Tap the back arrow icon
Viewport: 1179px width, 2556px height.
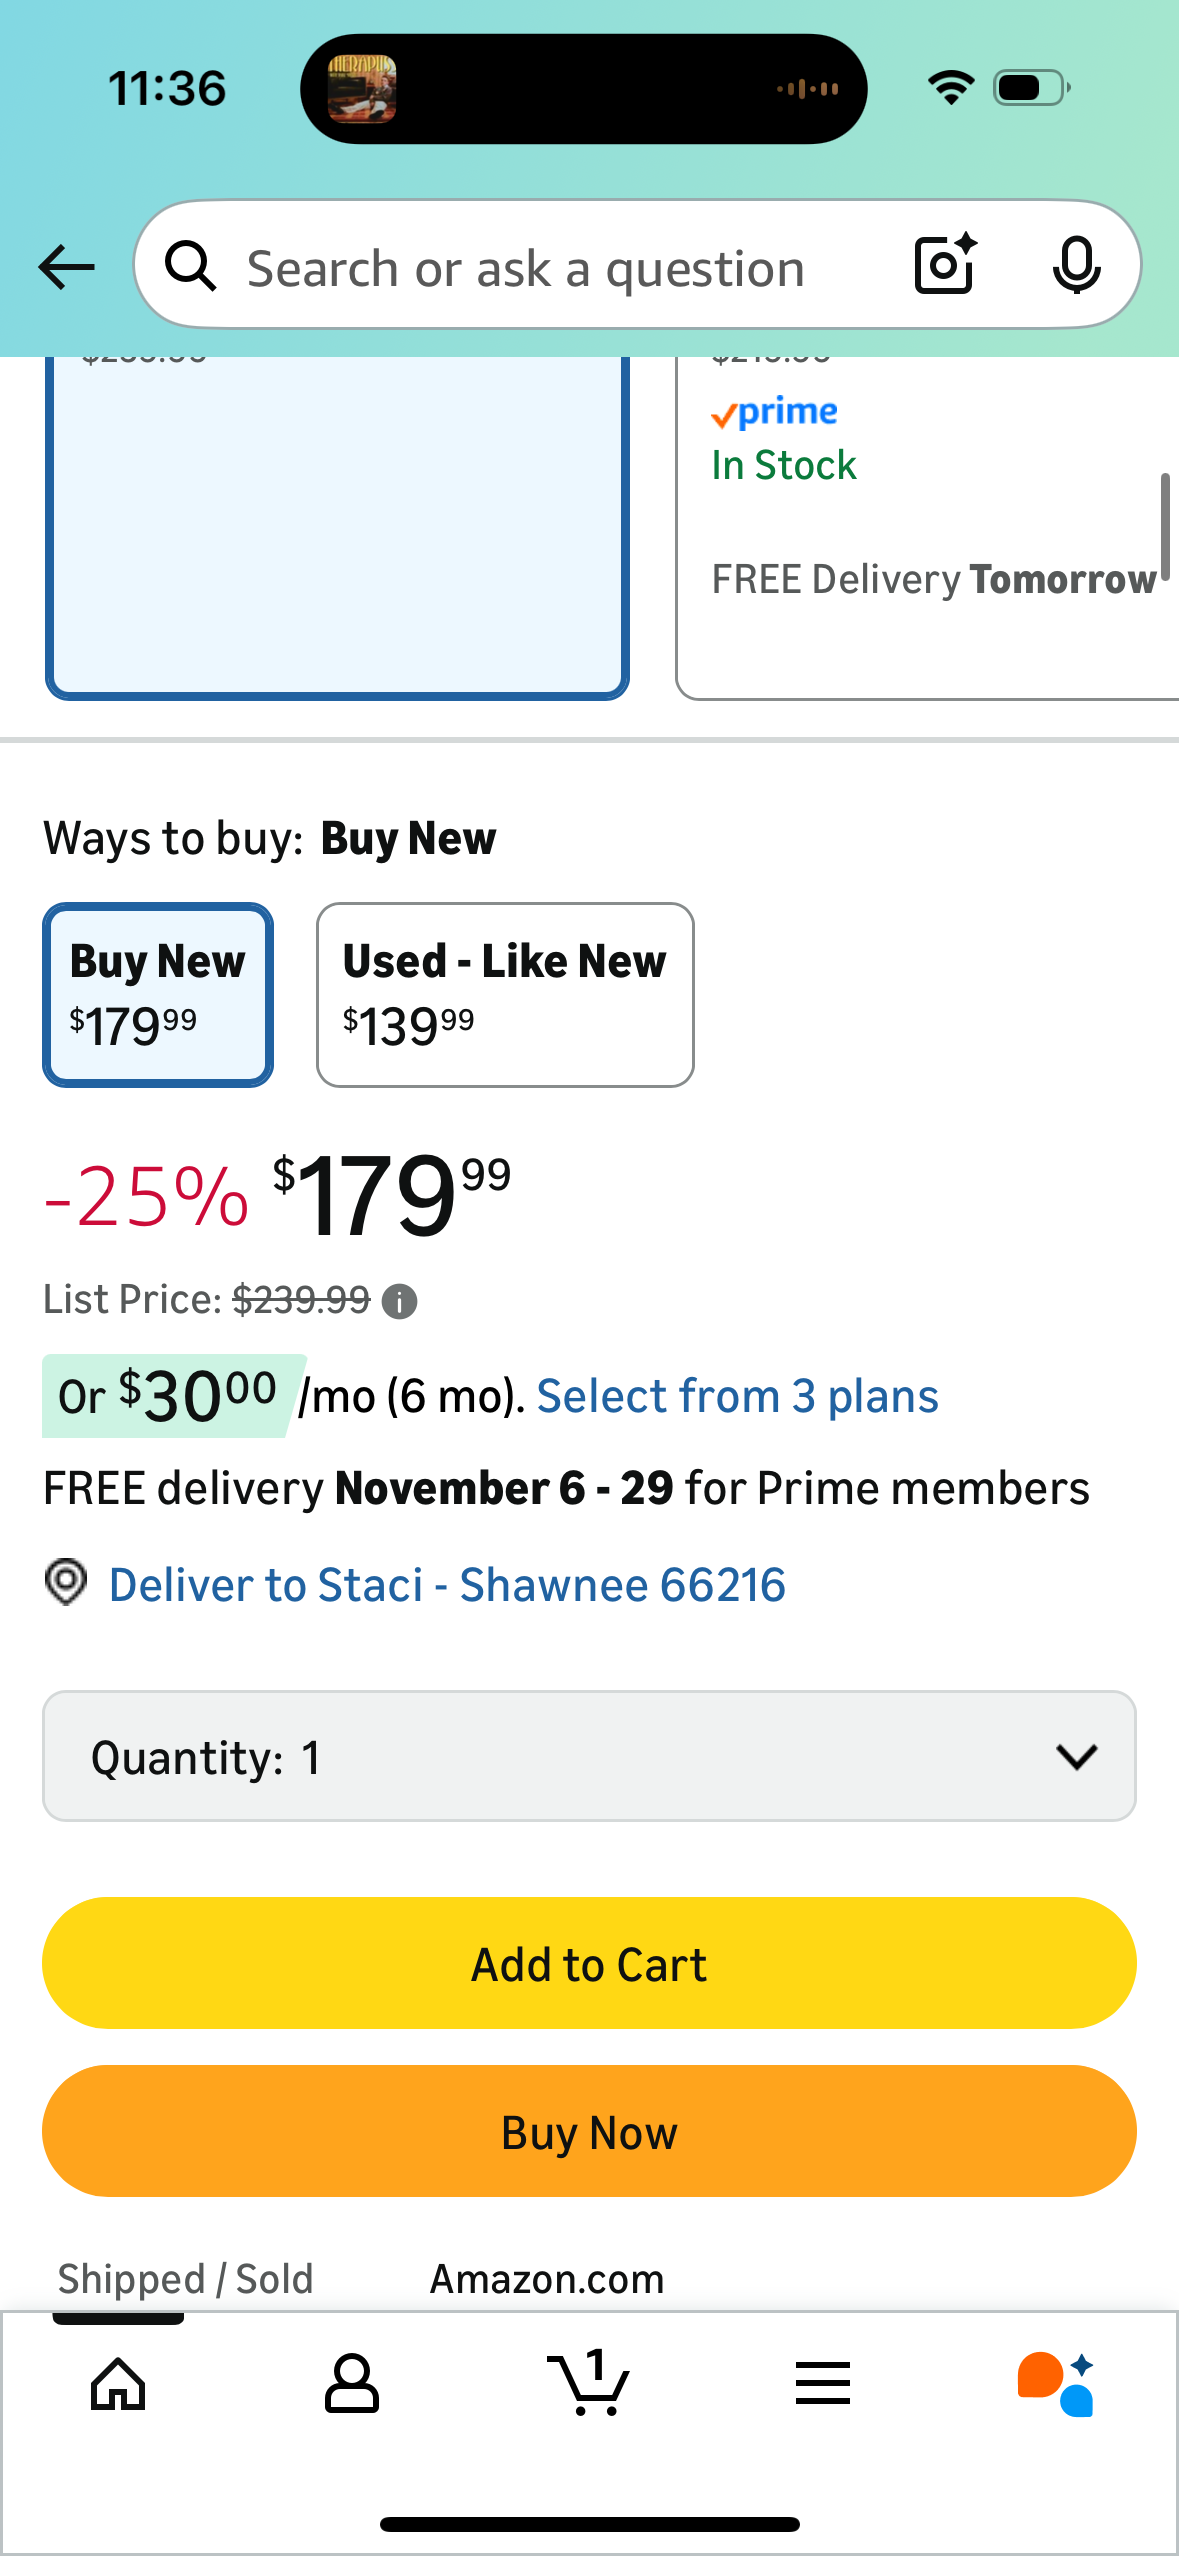click(66, 268)
